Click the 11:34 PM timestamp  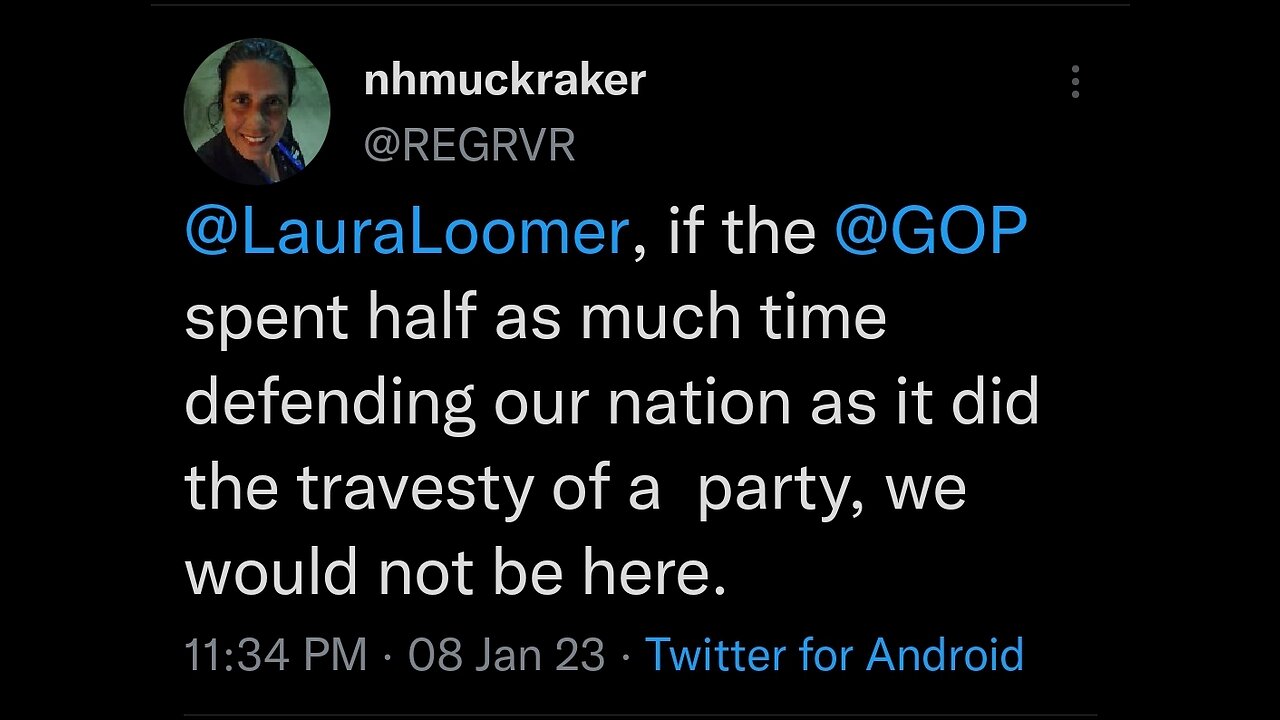pyautogui.click(x=276, y=655)
